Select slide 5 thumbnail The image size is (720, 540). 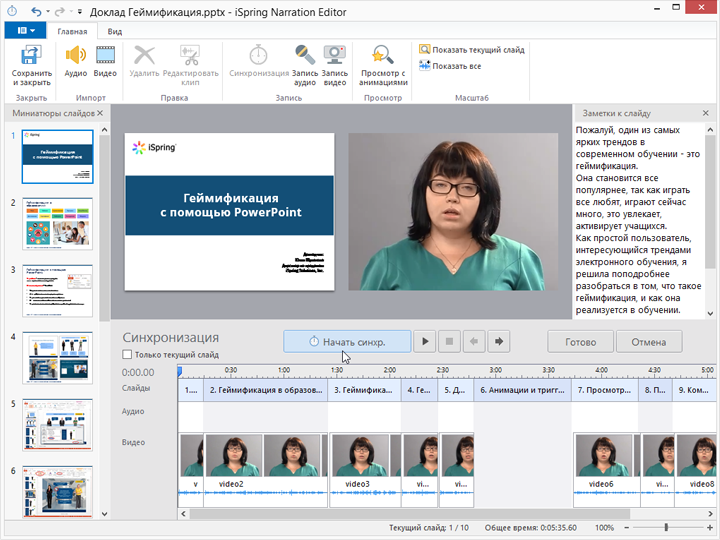57,425
